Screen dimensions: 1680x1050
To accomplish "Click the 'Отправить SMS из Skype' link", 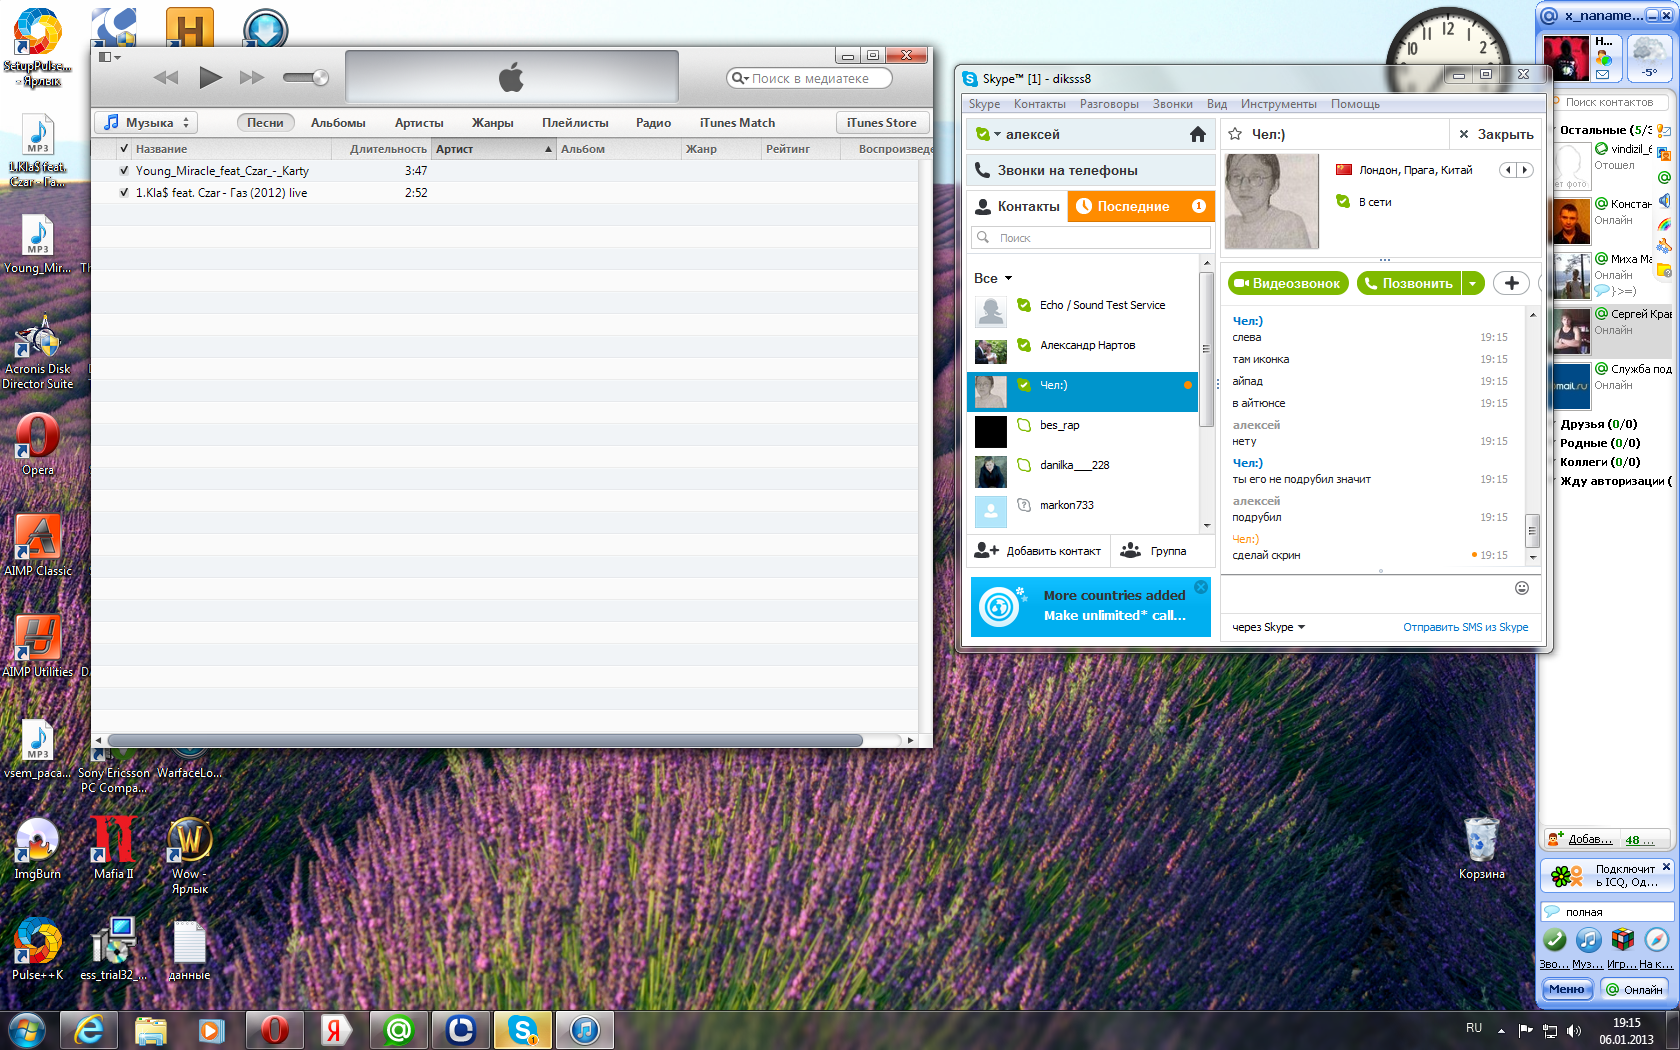I will (1465, 628).
